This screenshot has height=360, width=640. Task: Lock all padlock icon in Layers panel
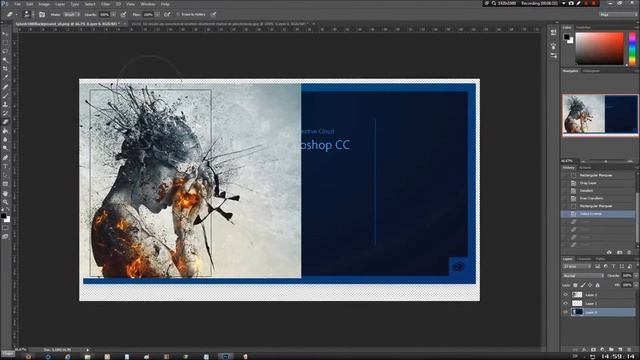[598, 285]
